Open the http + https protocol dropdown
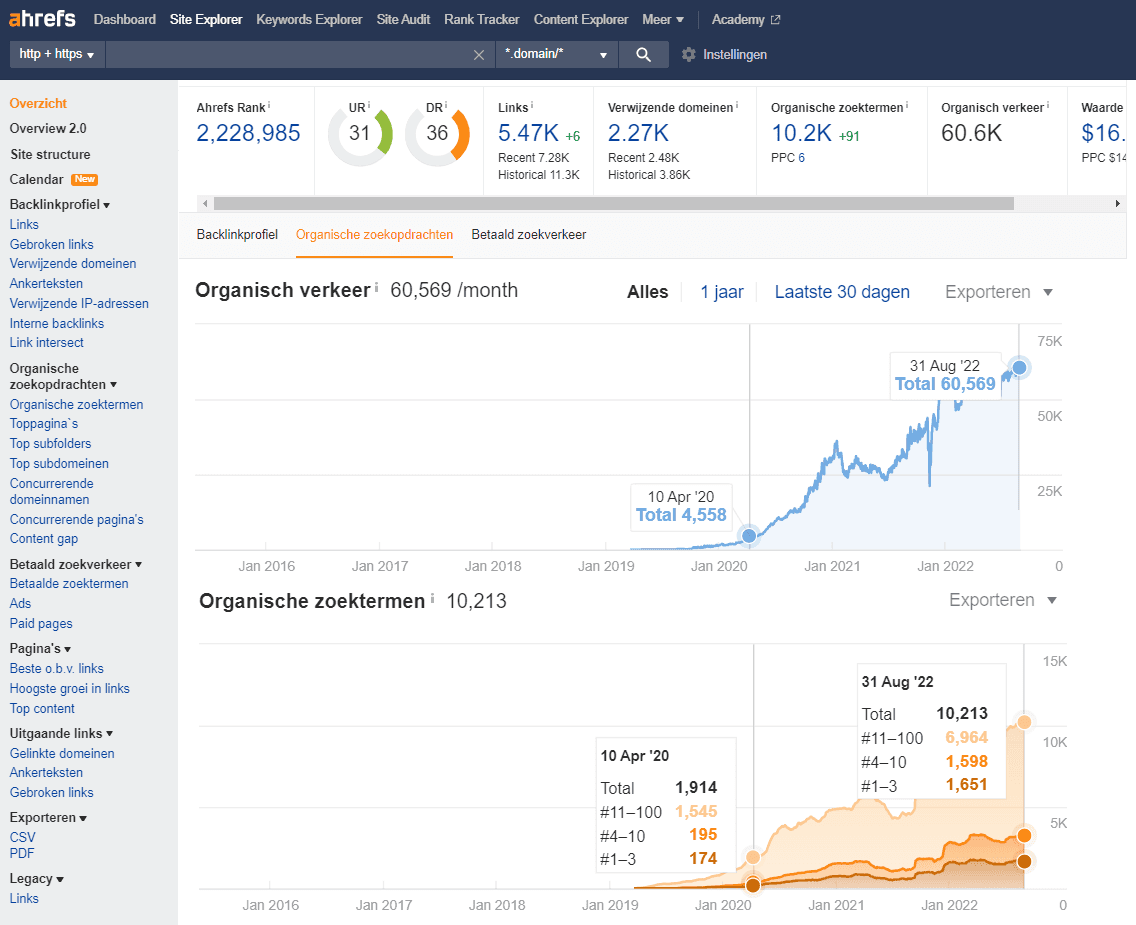The width and height of the screenshot is (1136, 925). [57, 54]
